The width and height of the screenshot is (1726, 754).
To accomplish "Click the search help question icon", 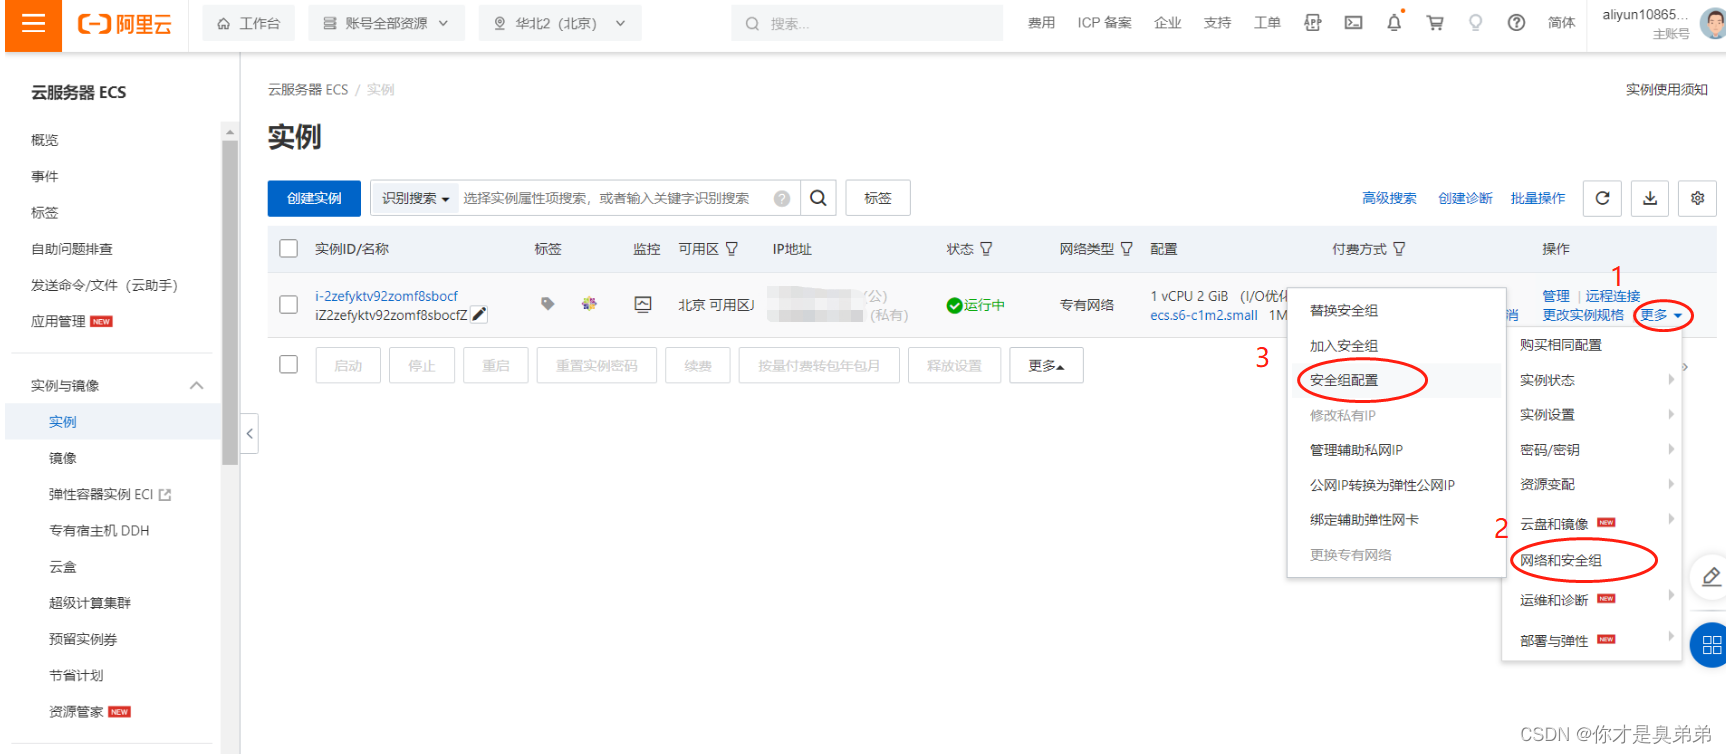I will (x=782, y=198).
